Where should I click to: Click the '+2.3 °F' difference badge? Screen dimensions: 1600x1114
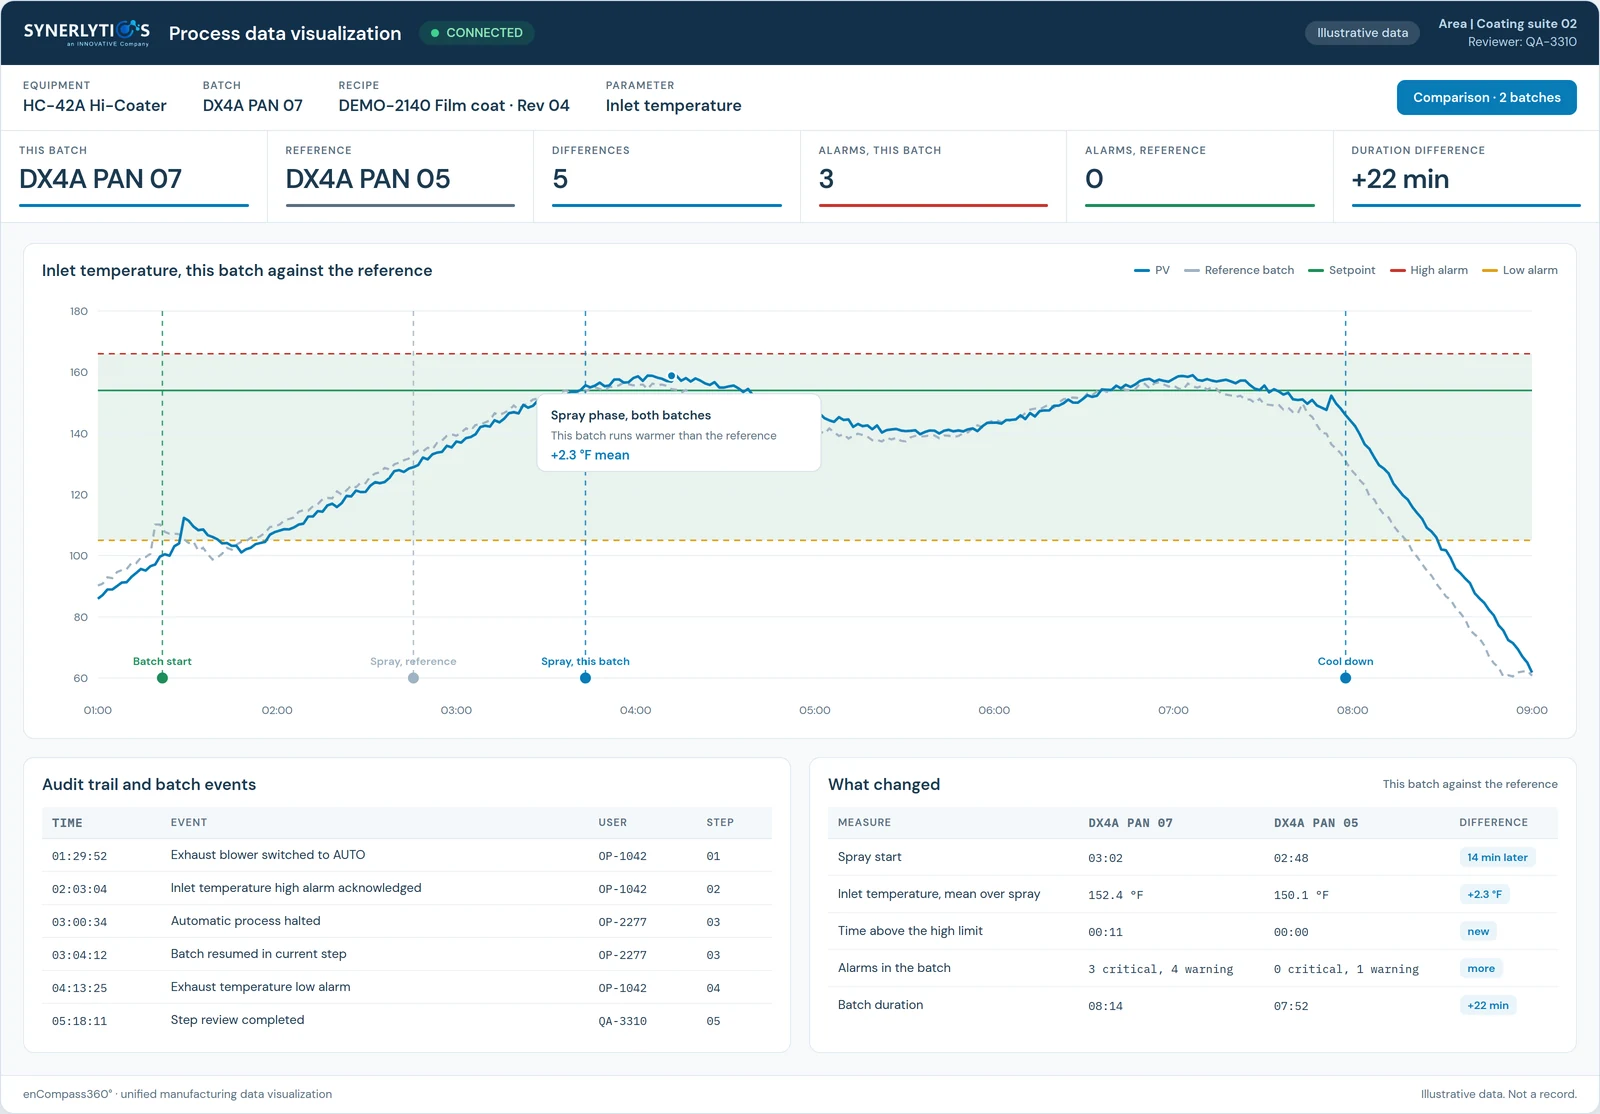[x=1484, y=894]
